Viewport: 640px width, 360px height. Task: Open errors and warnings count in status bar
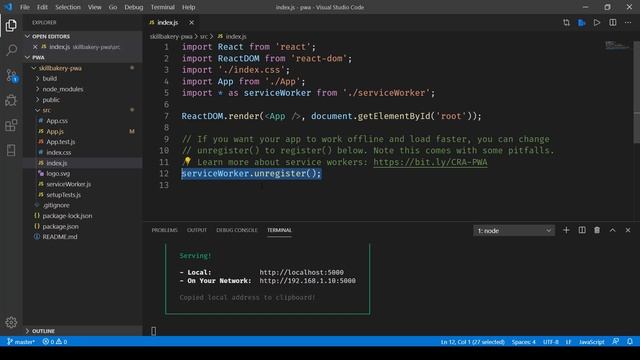click(x=55, y=342)
